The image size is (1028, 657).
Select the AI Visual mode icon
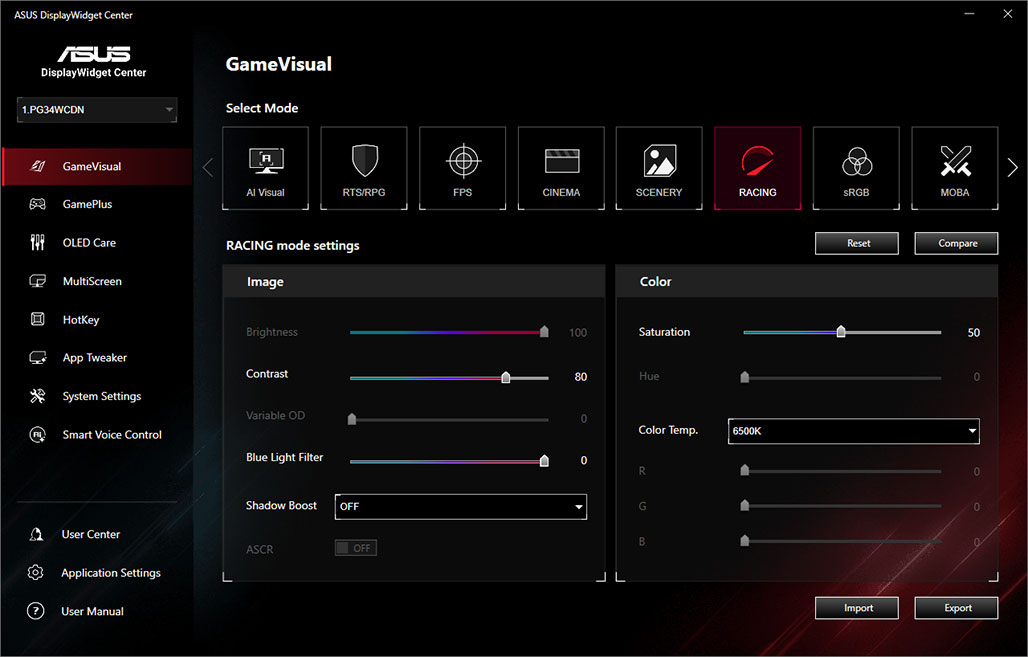coord(265,168)
